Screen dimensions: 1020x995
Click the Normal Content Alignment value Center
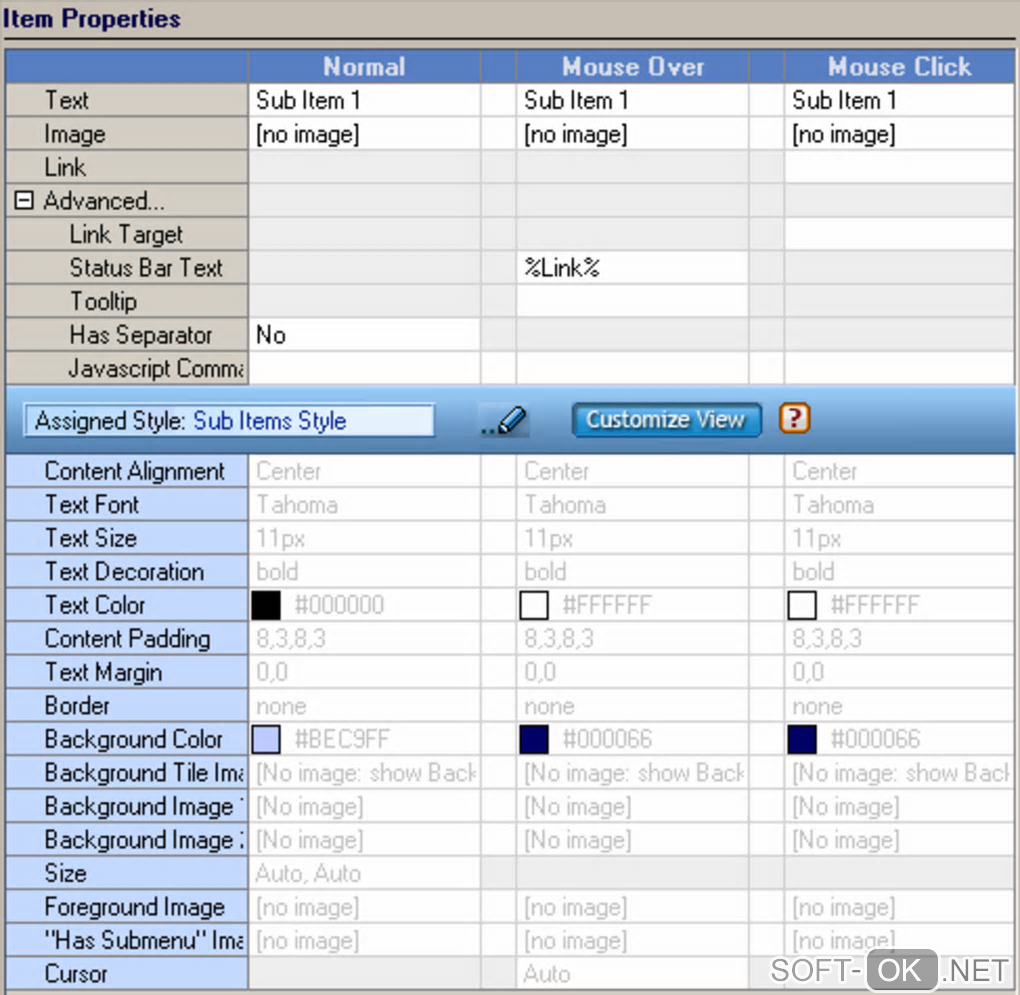(x=364, y=471)
